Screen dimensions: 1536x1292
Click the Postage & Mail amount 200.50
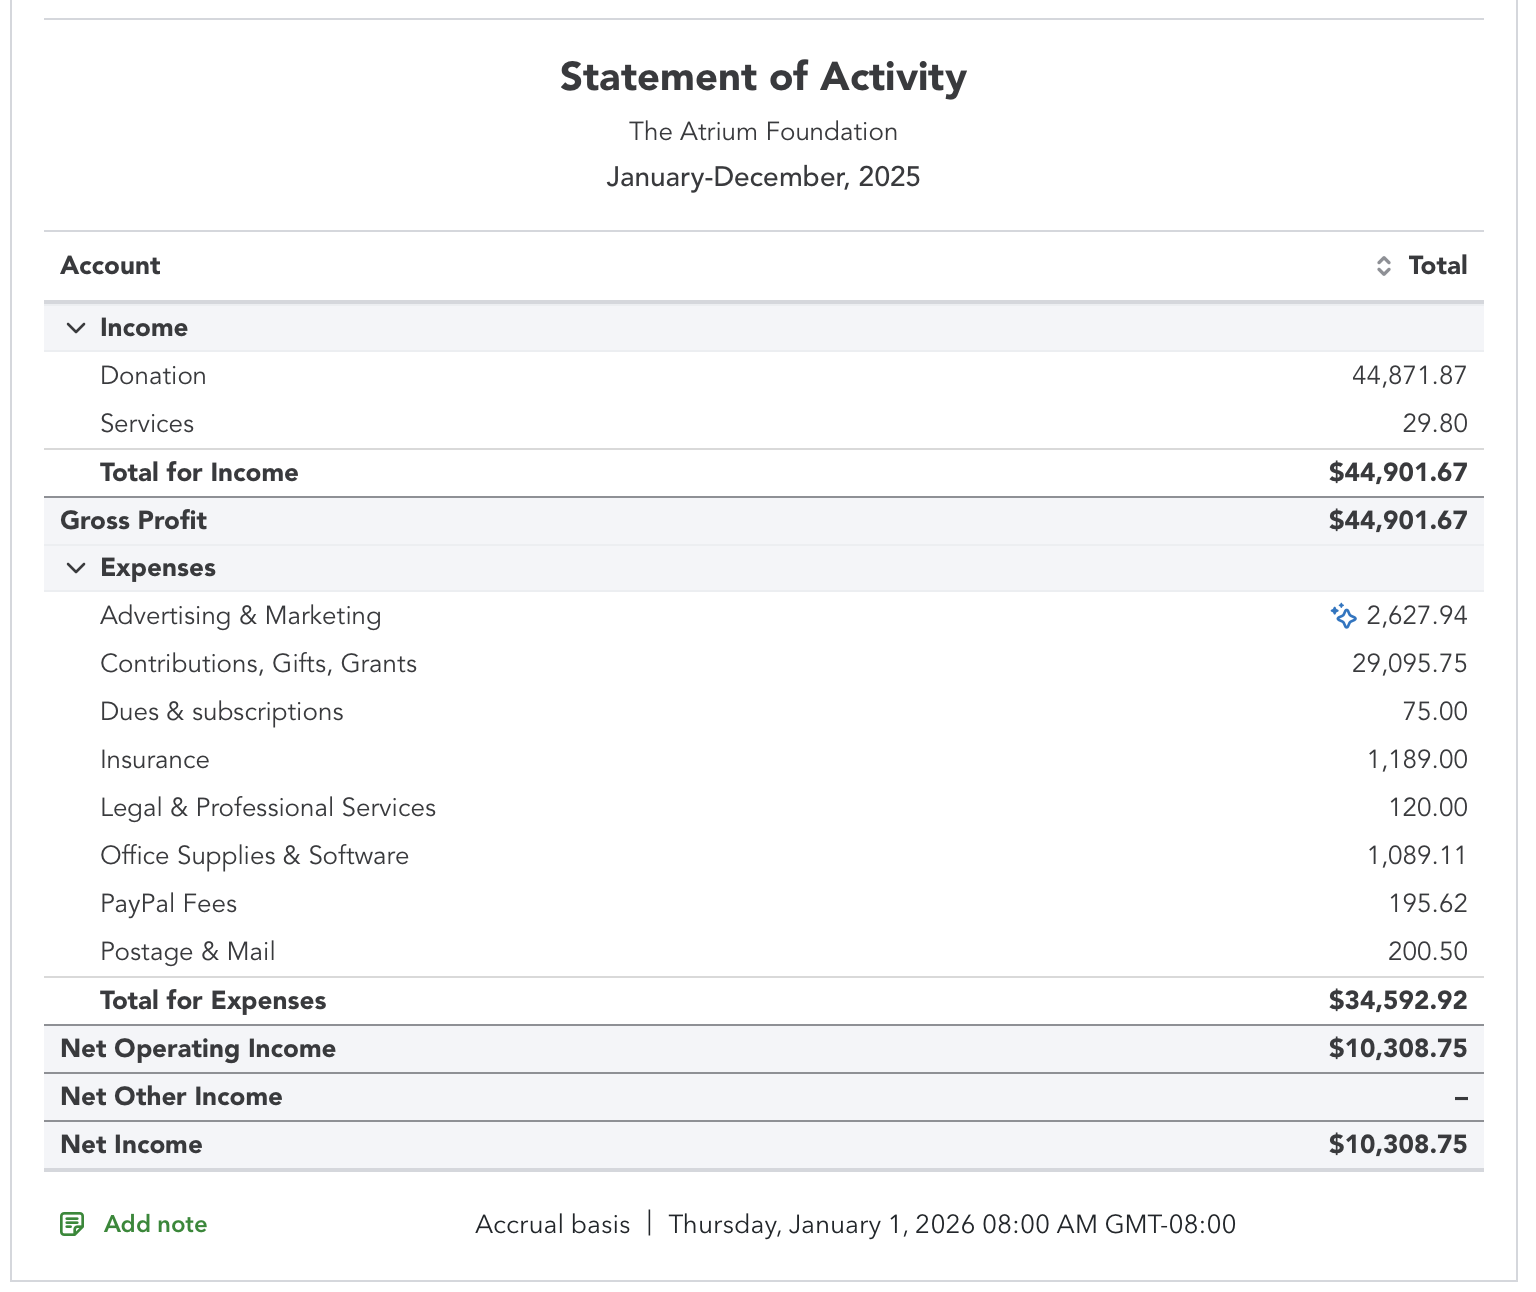(1427, 952)
